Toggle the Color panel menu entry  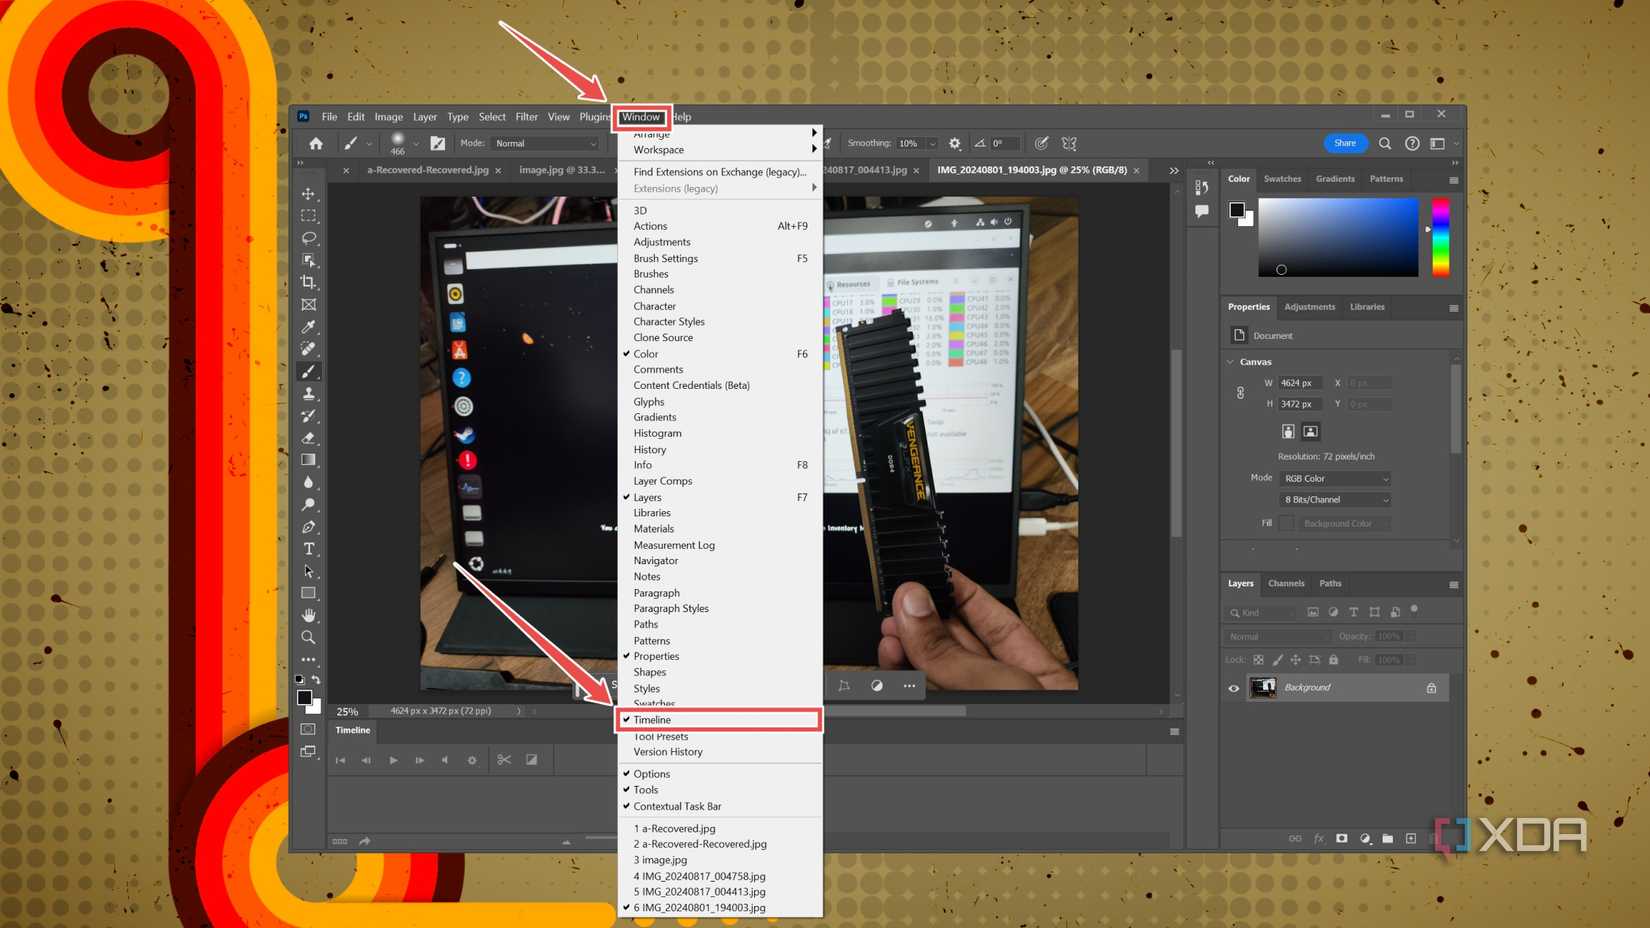(x=719, y=354)
